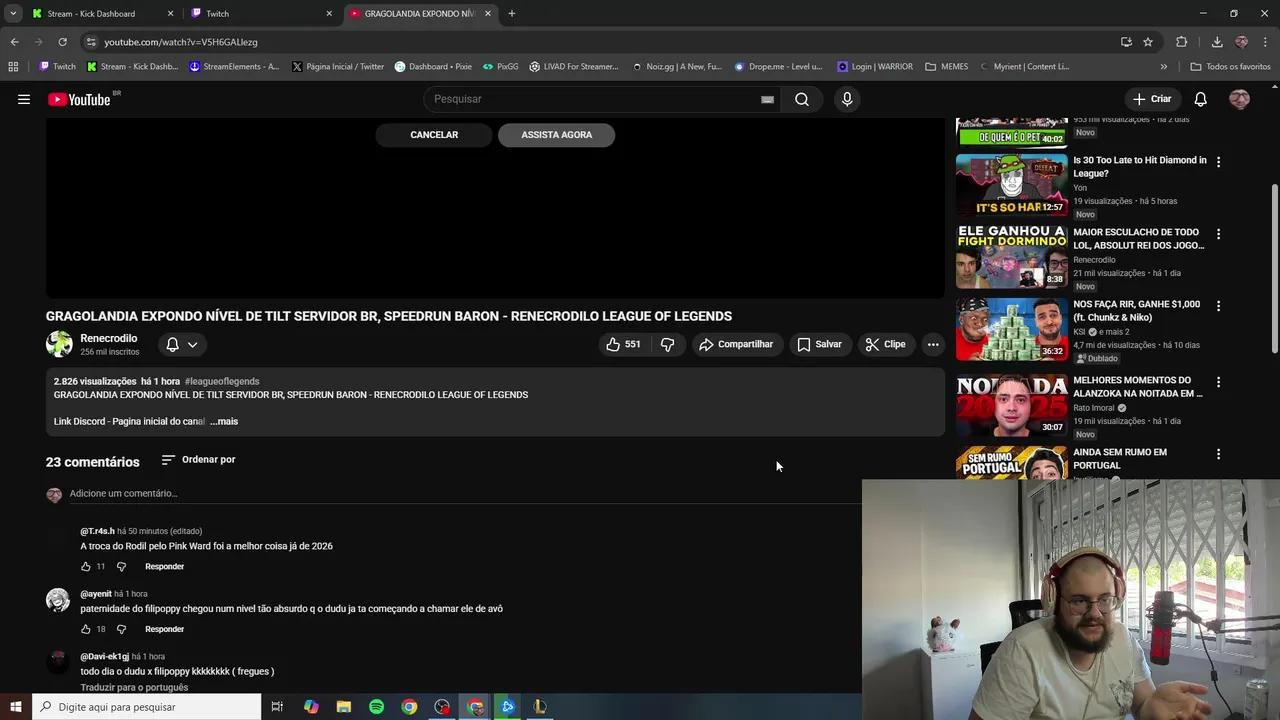Viewport: 1280px width, 720px height.
Task: Reload the page in Chrome
Action: [62, 42]
